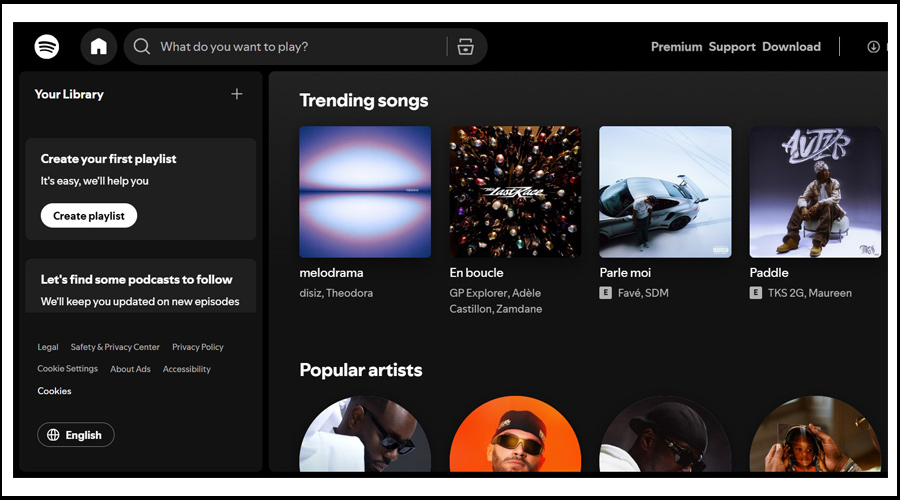Open the Browse icon in search bar
This screenshot has height=500, width=900.
465,47
